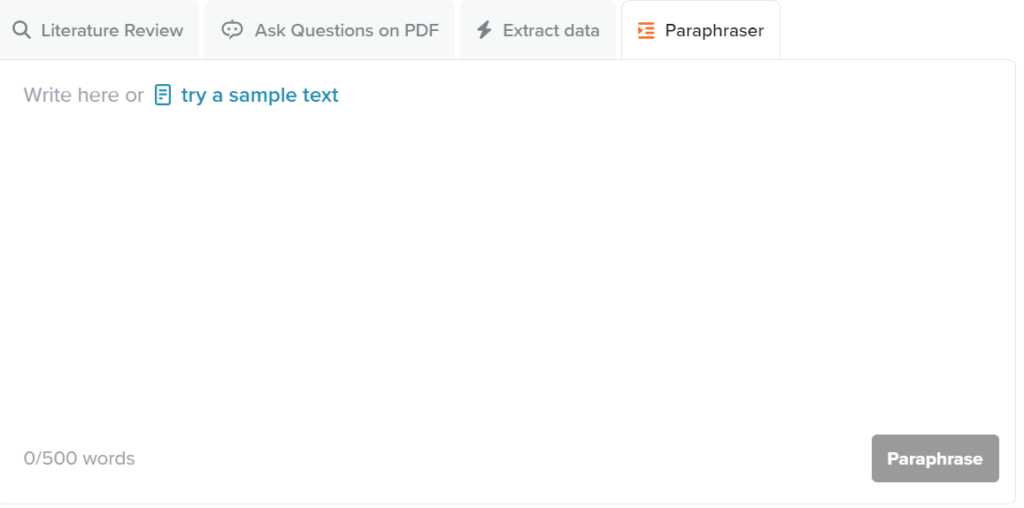This screenshot has width=1024, height=508.
Task: Open the Ask Questions on PDF tab
Action: click(x=330, y=30)
